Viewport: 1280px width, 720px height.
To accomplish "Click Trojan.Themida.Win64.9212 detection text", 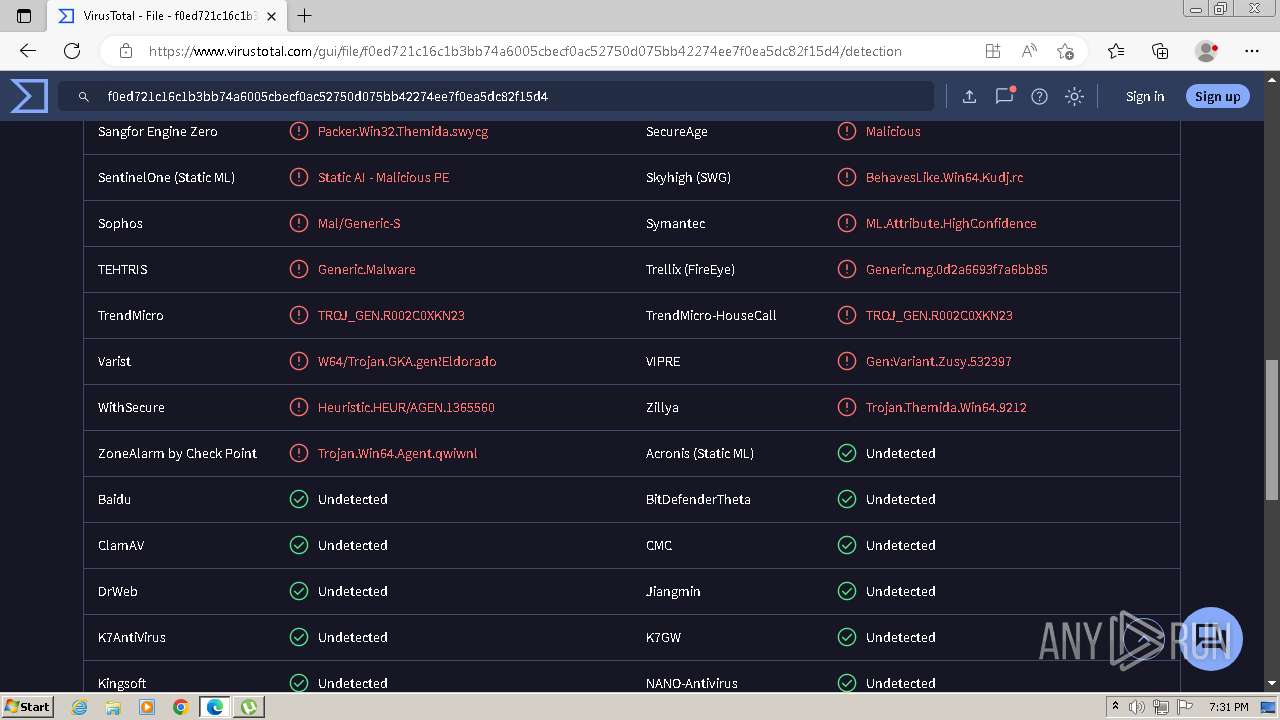I will 946,407.
